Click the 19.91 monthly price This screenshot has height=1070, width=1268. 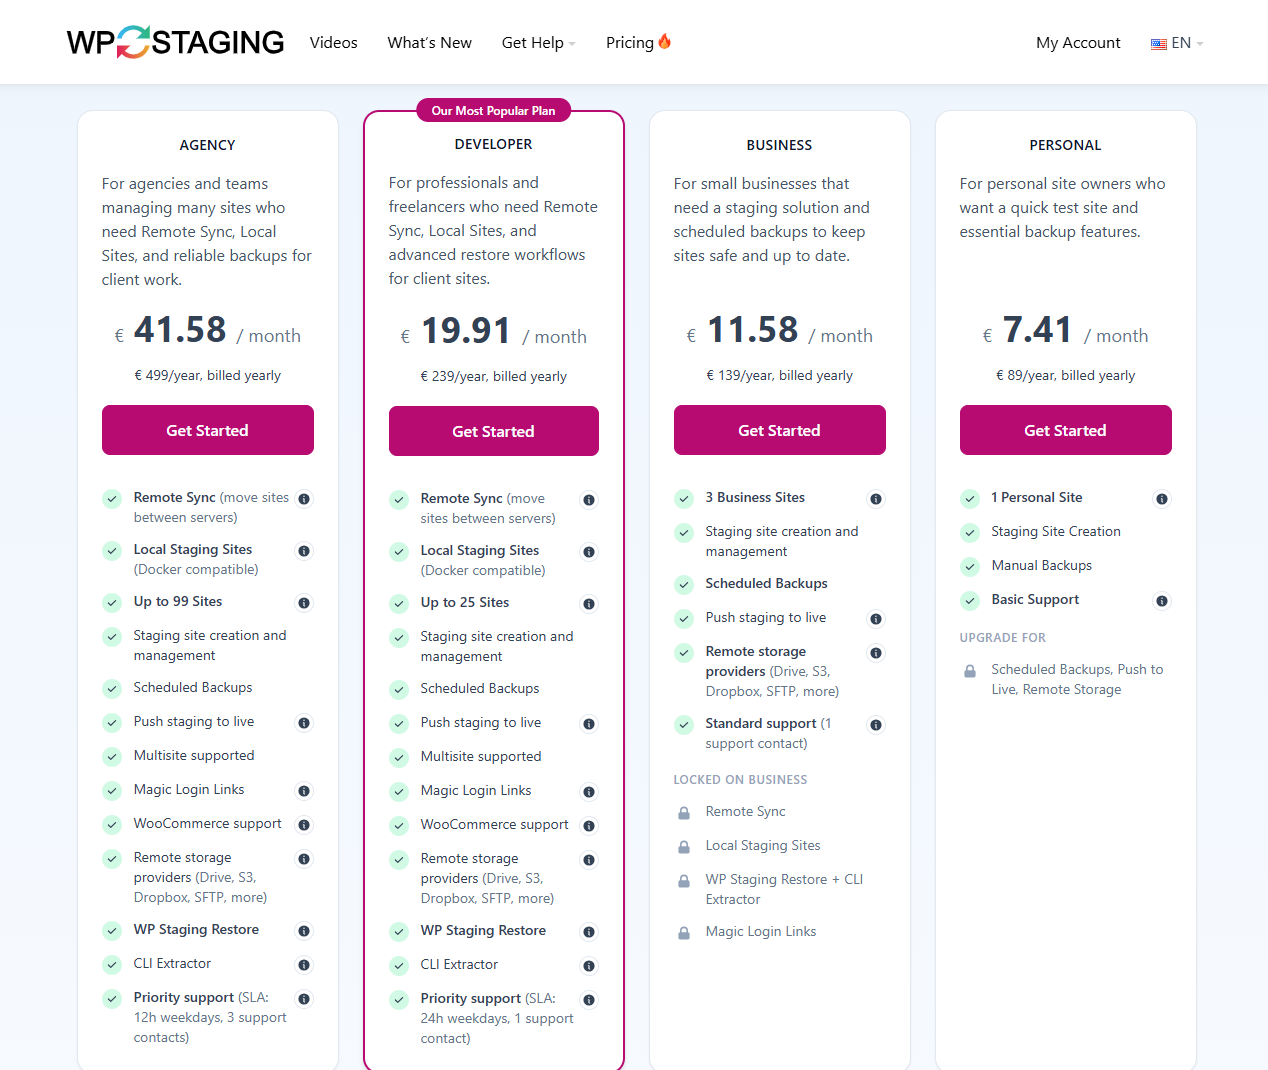(466, 331)
